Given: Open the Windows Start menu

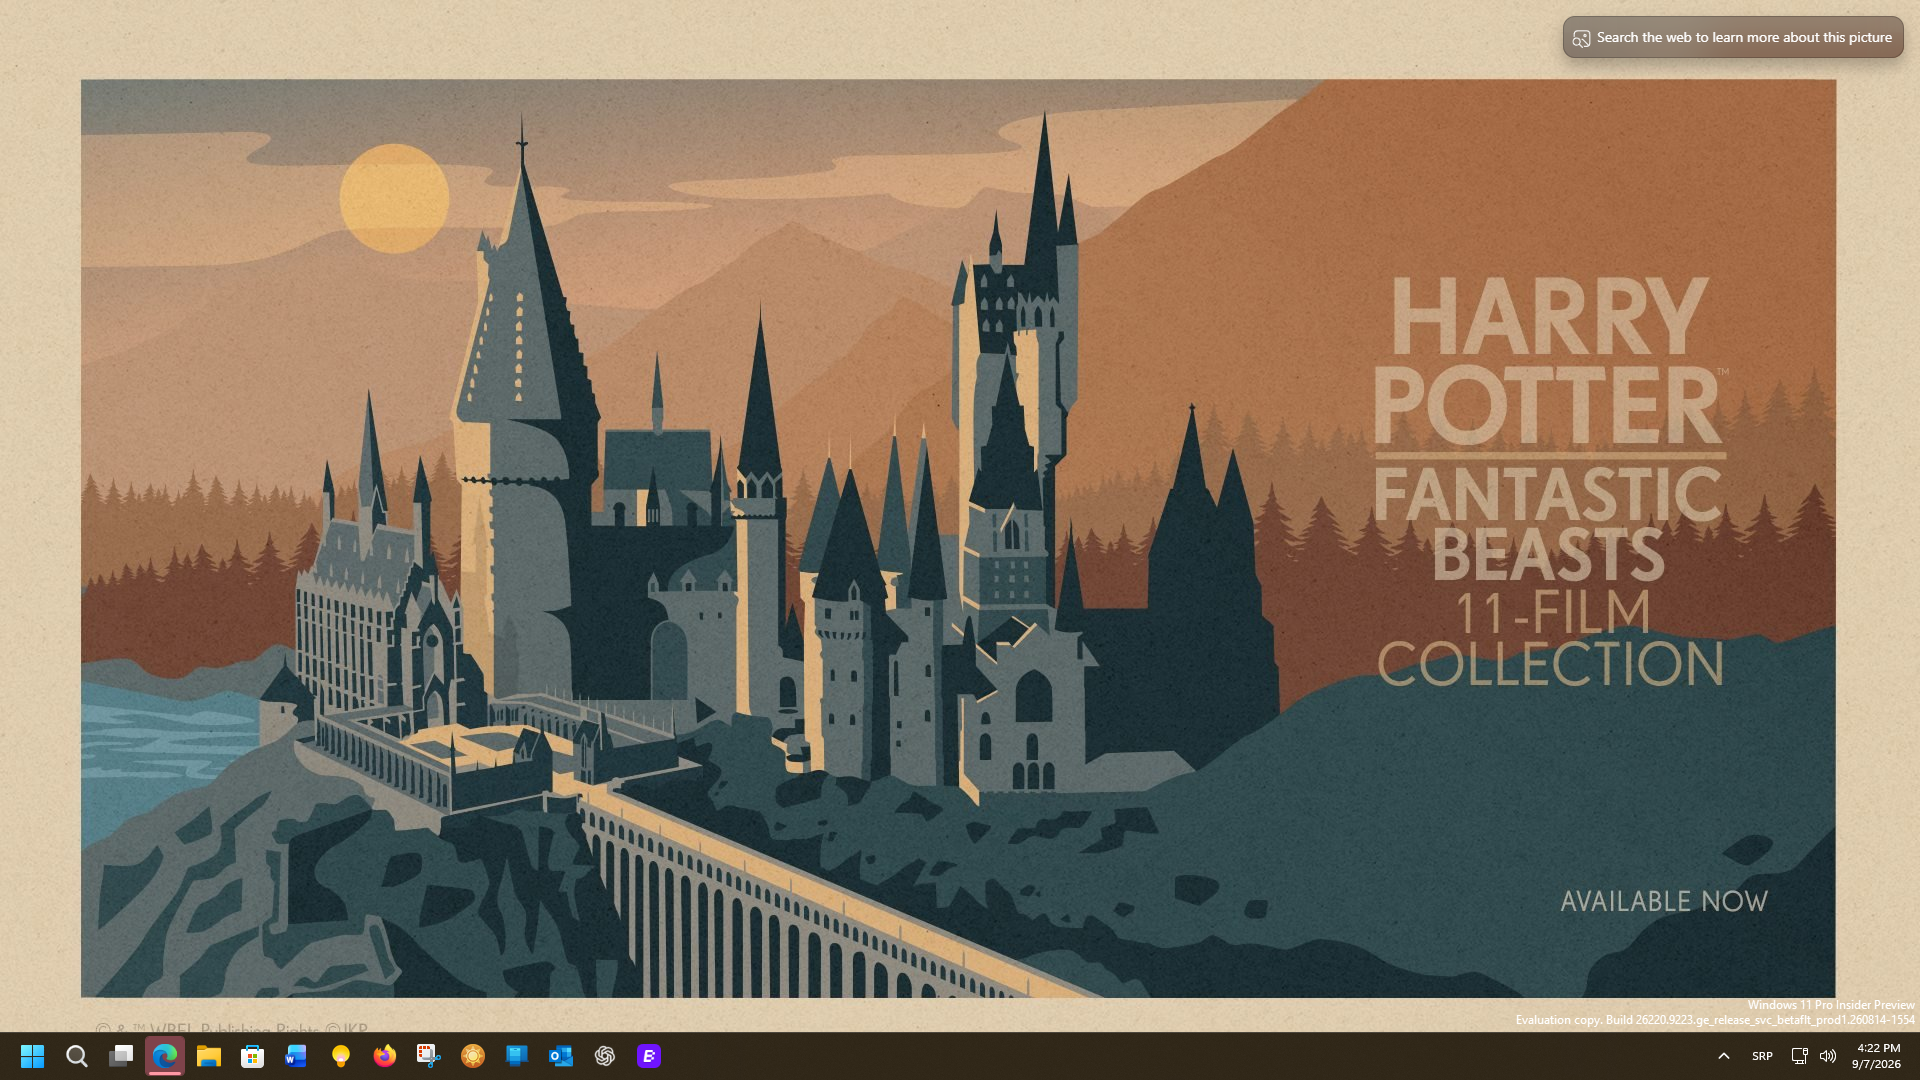Looking at the screenshot, I should coord(33,1056).
